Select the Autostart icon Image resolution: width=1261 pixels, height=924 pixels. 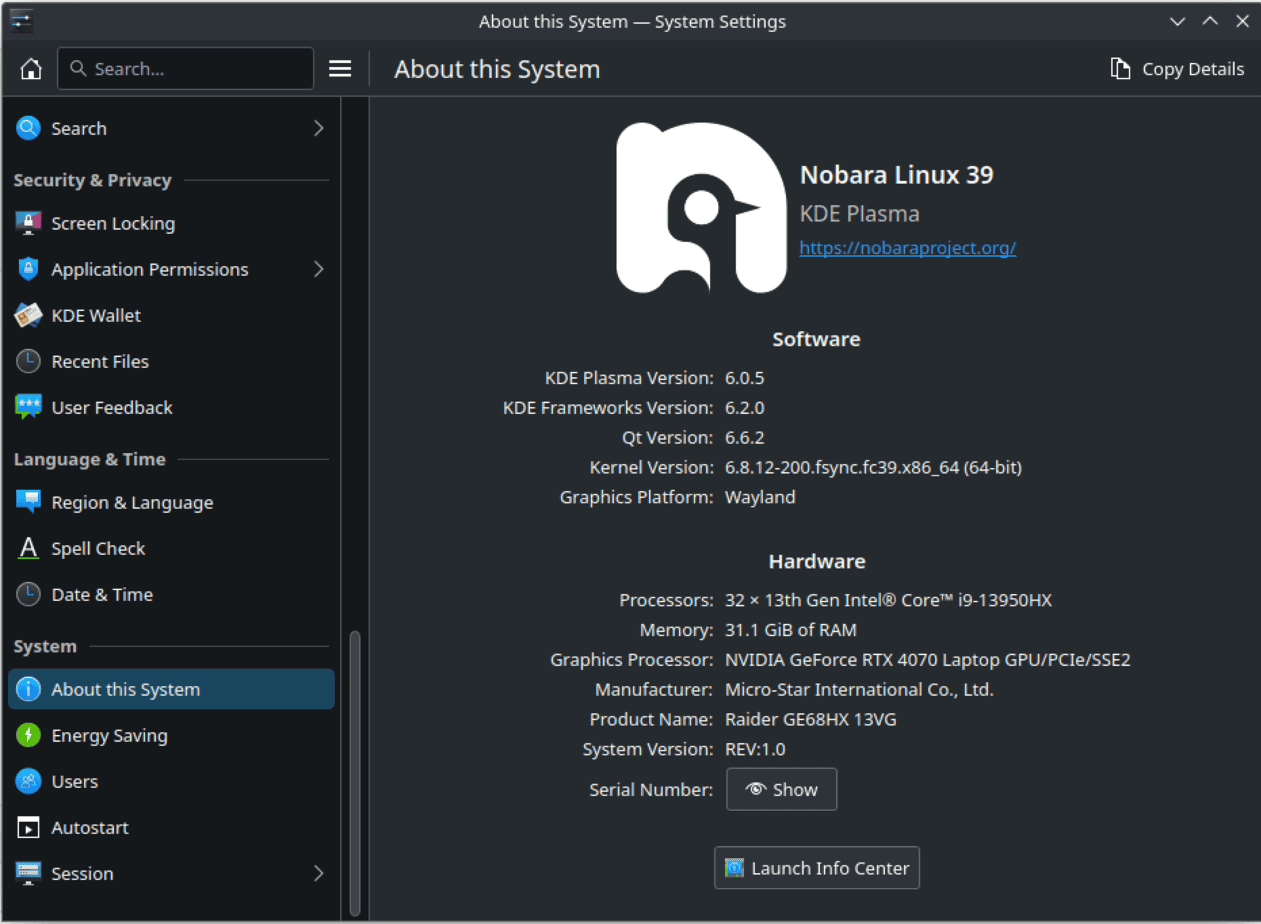[28, 827]
